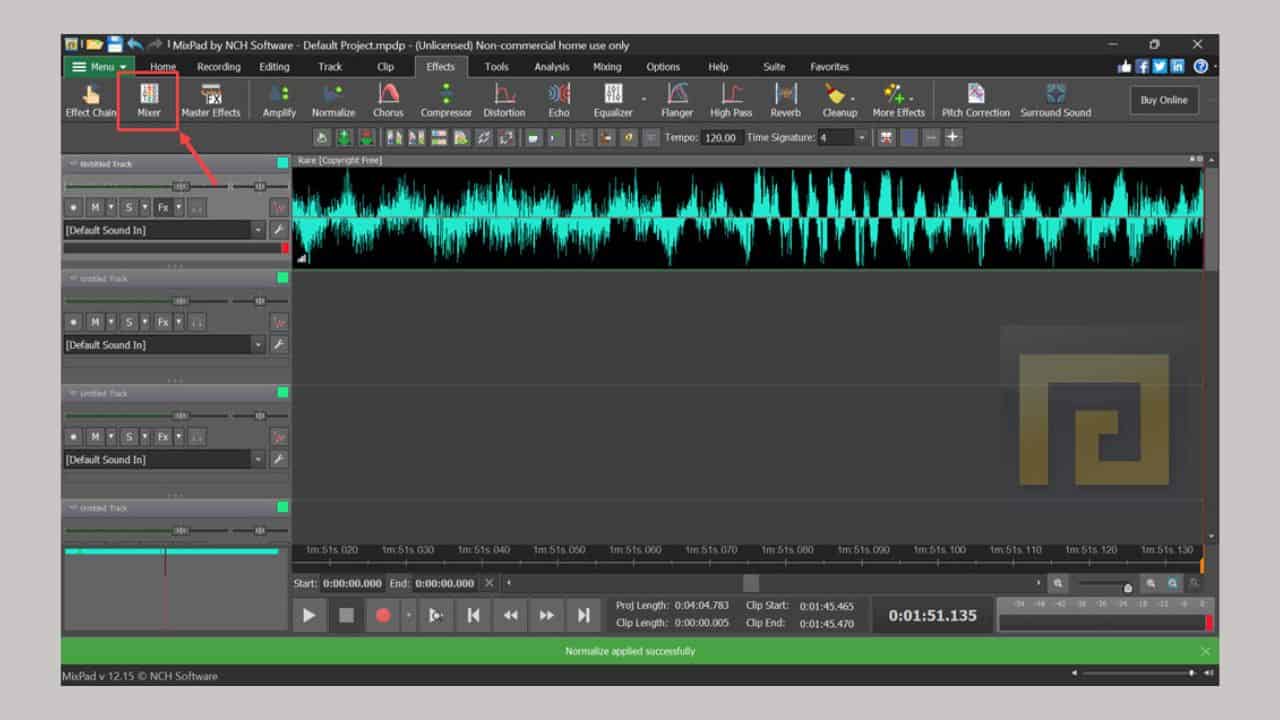Open the wrench settings of first track
Image resolution: width=1280 pixels, height=720 pixels.
[x=279, y=230]
